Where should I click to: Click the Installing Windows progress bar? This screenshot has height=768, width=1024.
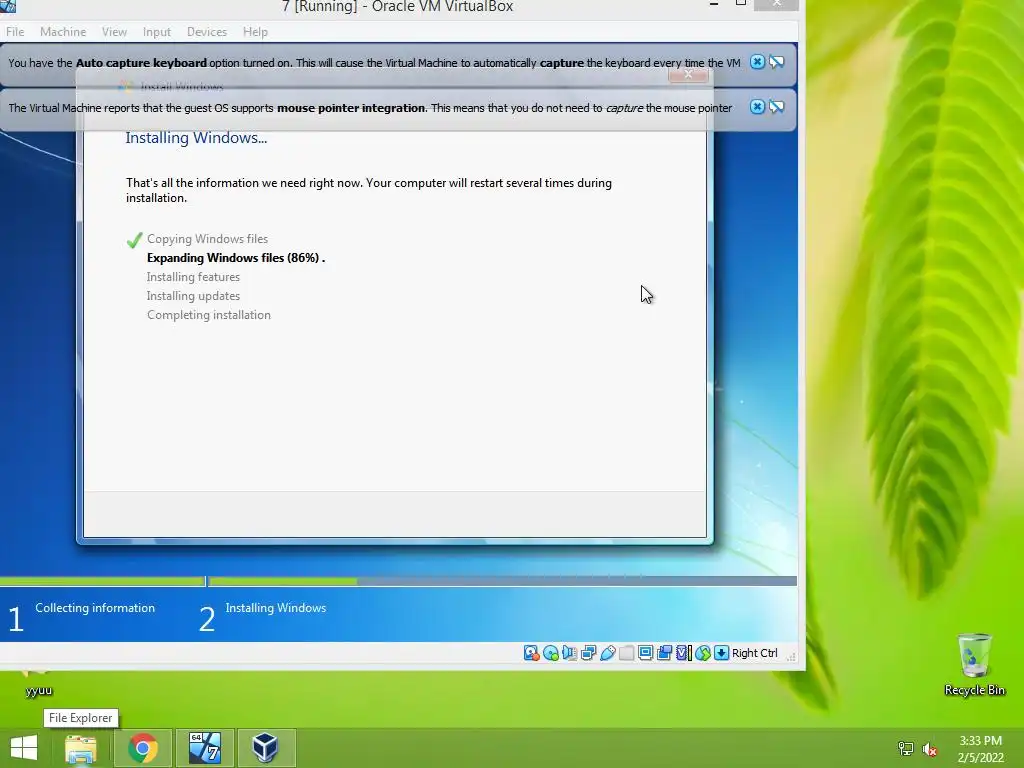pos(503,581)
